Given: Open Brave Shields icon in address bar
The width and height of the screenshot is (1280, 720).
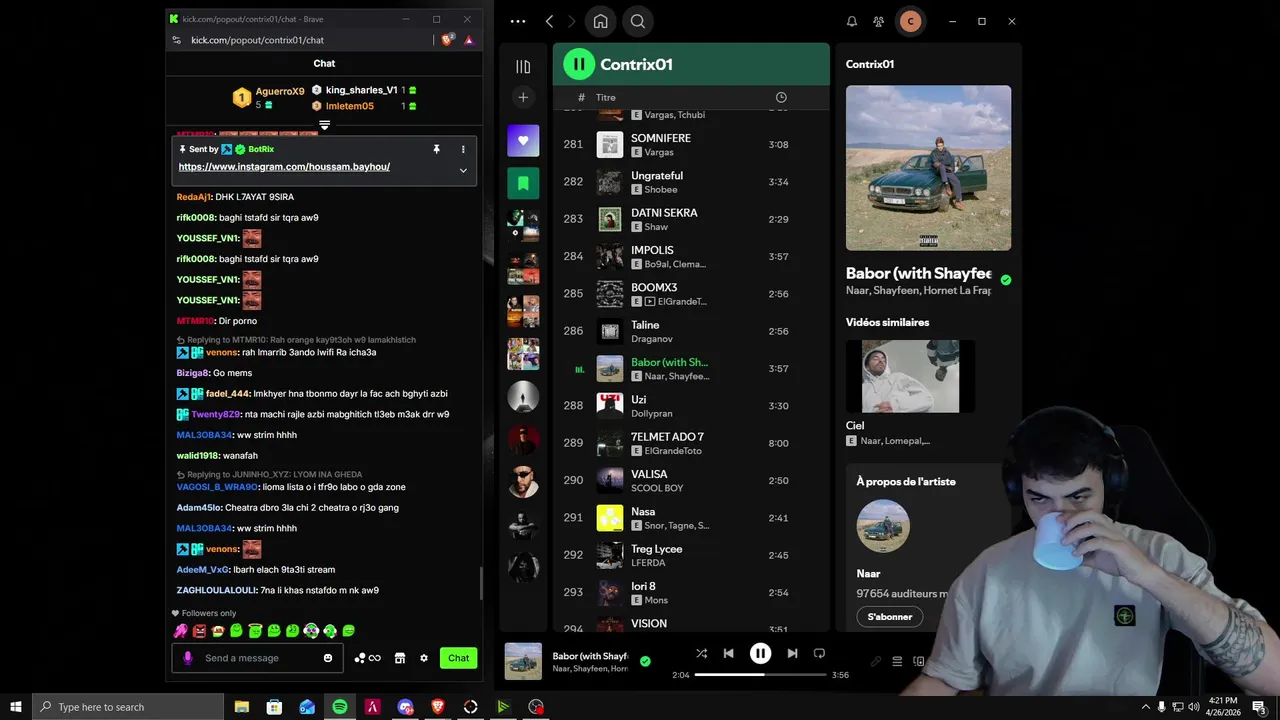Looking at the screenshot, I should 447,40.
